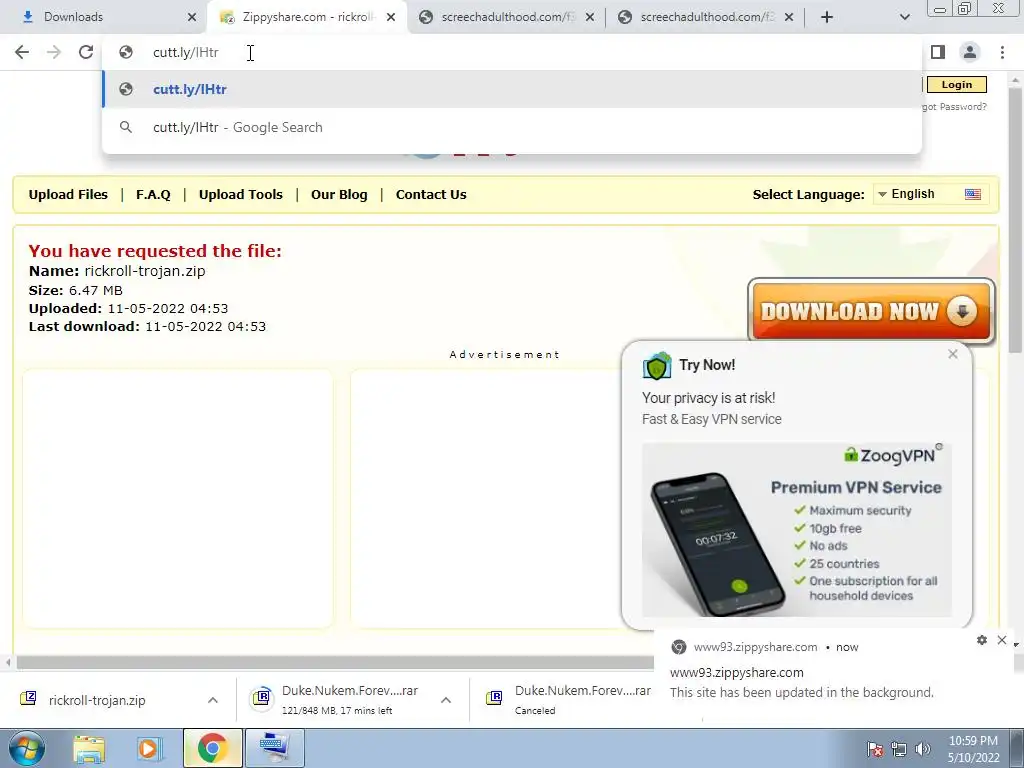Screen dimensions: 1024x768
Task: Click the browser back arrow
Action: point(22,52)
